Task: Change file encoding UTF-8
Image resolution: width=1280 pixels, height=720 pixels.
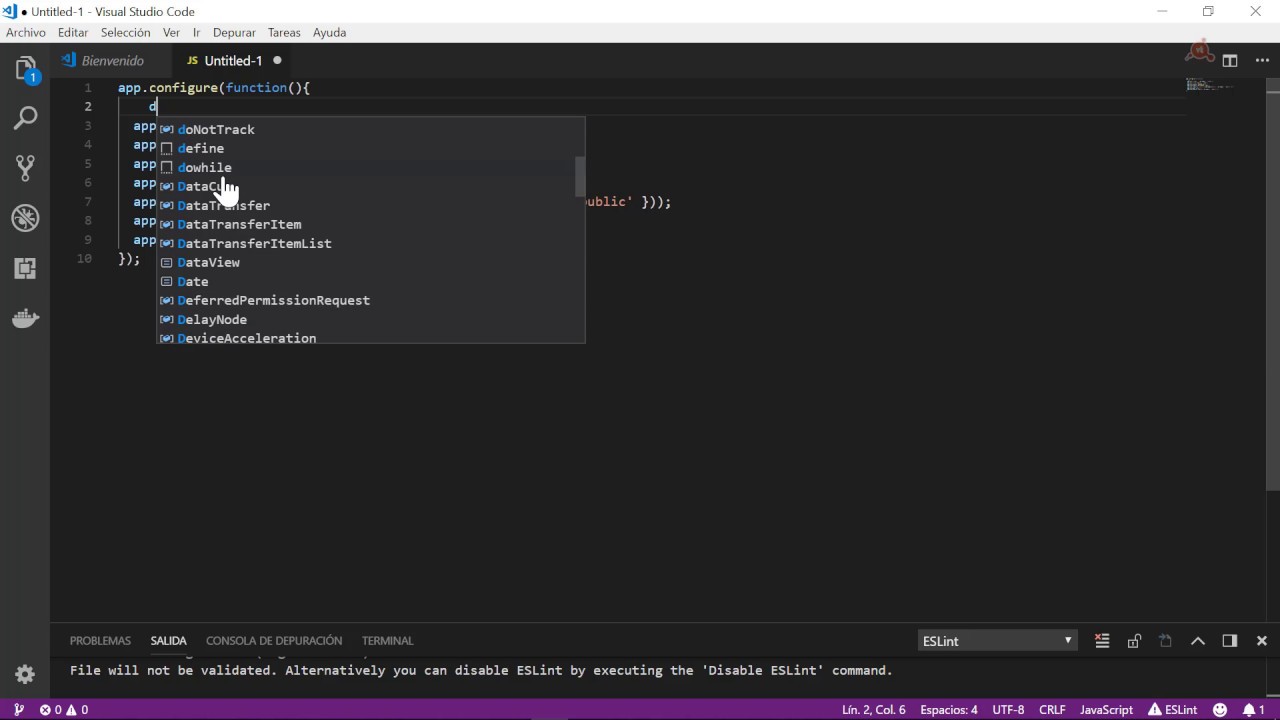Action: [x=1008, y=710]
